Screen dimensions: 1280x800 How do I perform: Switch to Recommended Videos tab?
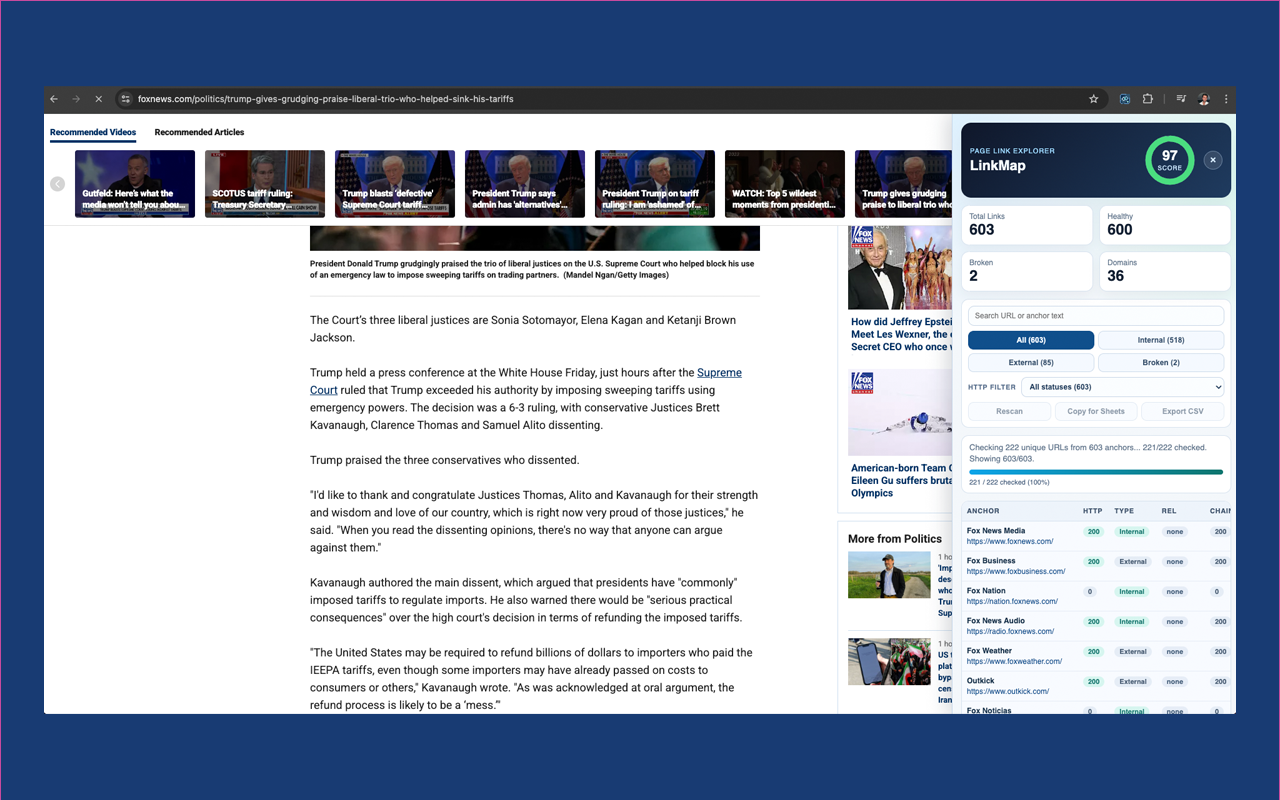click(93, 132)
